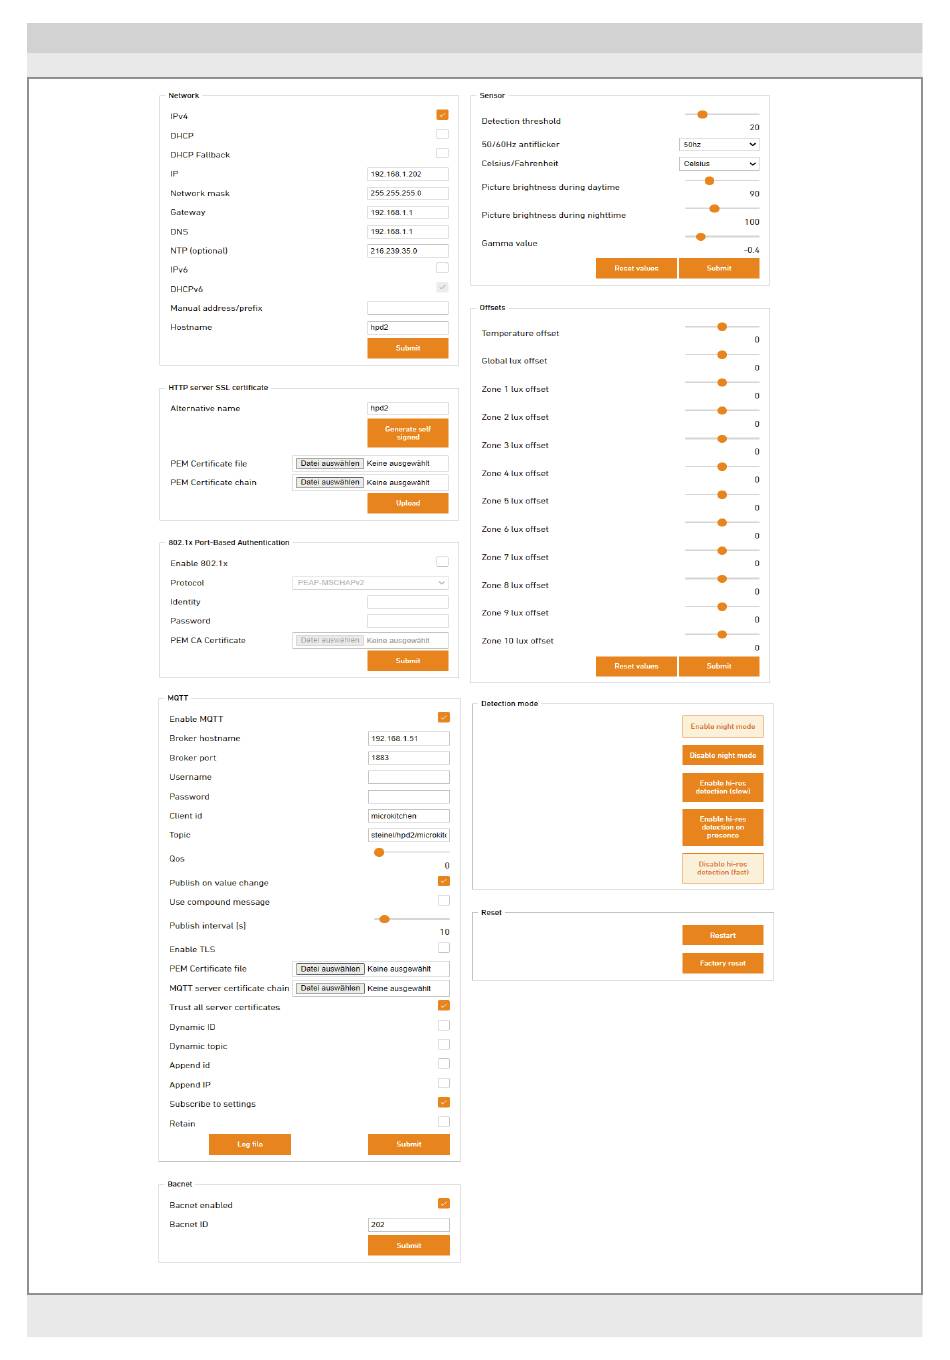Click the Temperature offset slider
The width and height of the screenshot is (950, 1360).
[x=722, y=327]
